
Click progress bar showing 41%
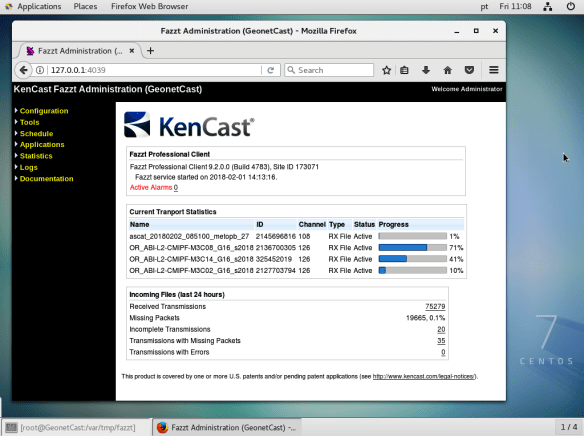click(x=413, y=259)
